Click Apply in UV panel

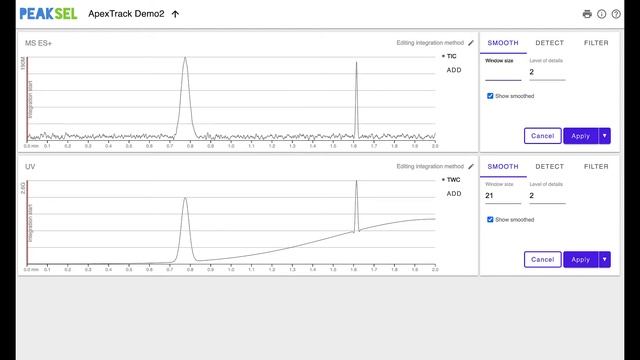pyautogui.click(x=580, y=260)
